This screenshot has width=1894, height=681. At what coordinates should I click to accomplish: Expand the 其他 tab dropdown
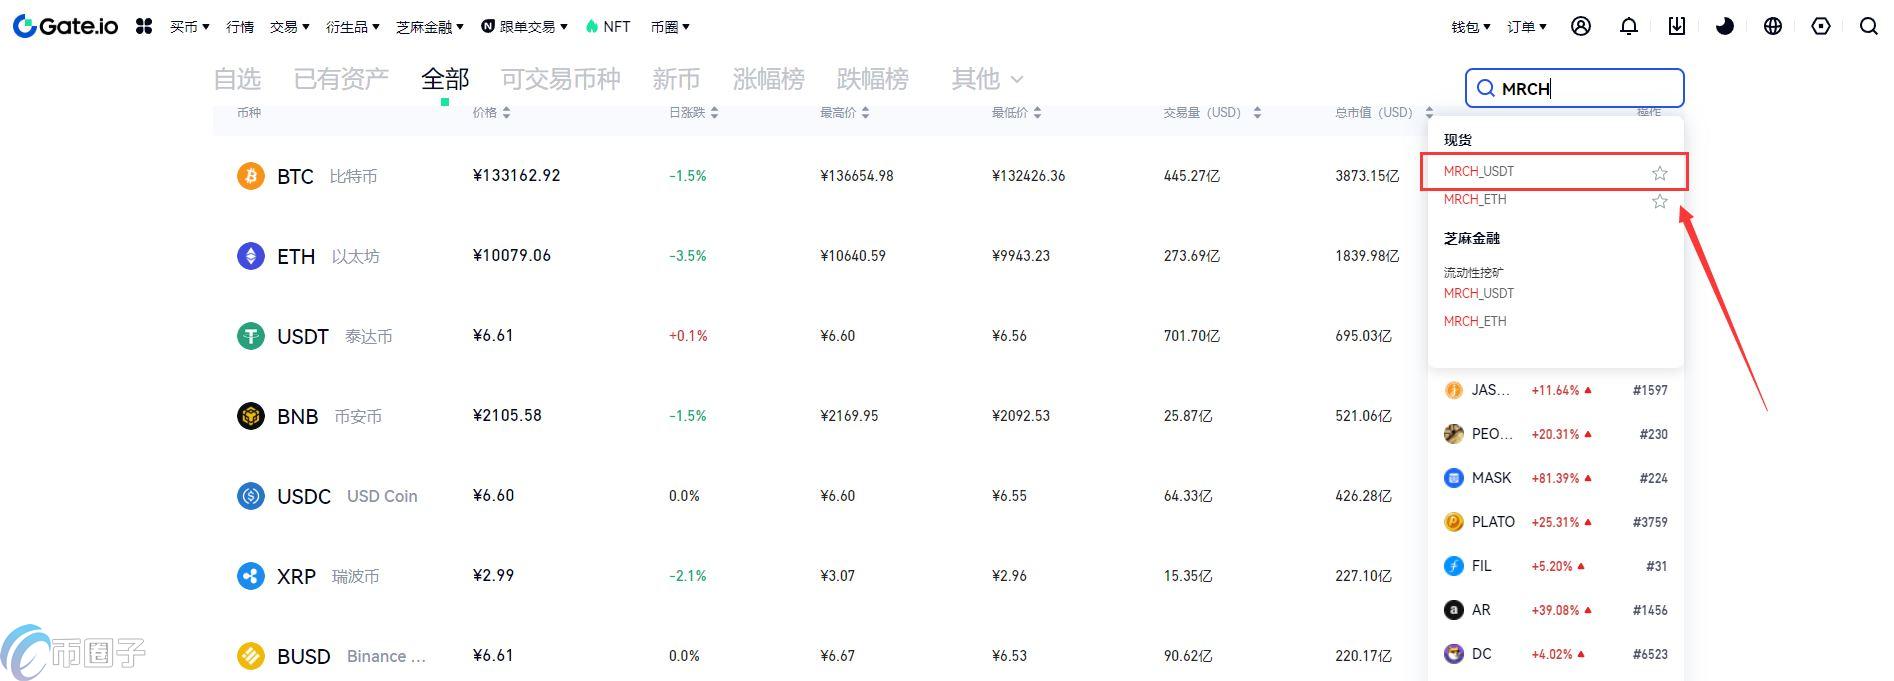click(988, 79)
